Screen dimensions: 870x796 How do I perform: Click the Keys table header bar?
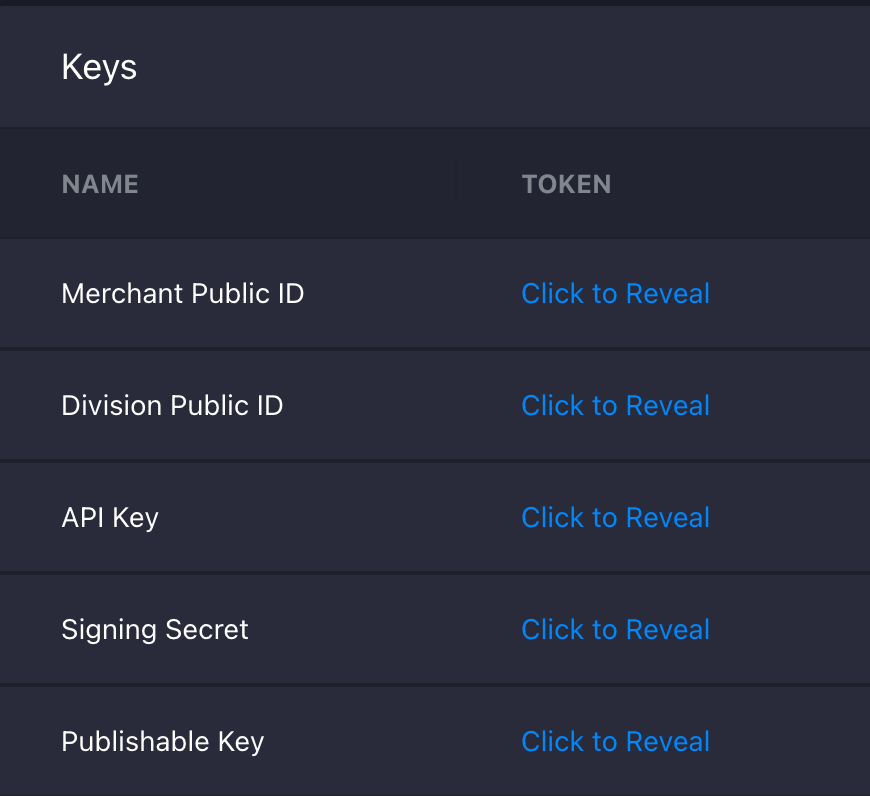click(x=435, y=184)
